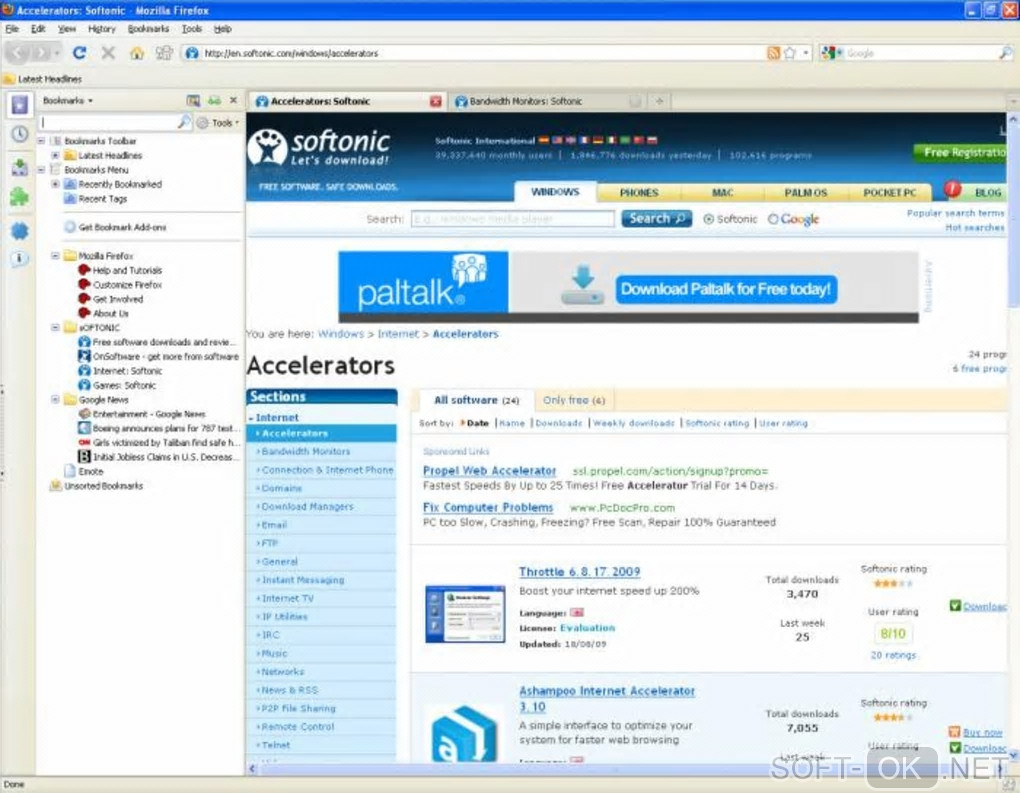The width and height of the screenshot is (1020, 793).
Task: Click the bookmarks sidebar search field
Action: click(x=114, y=122)
